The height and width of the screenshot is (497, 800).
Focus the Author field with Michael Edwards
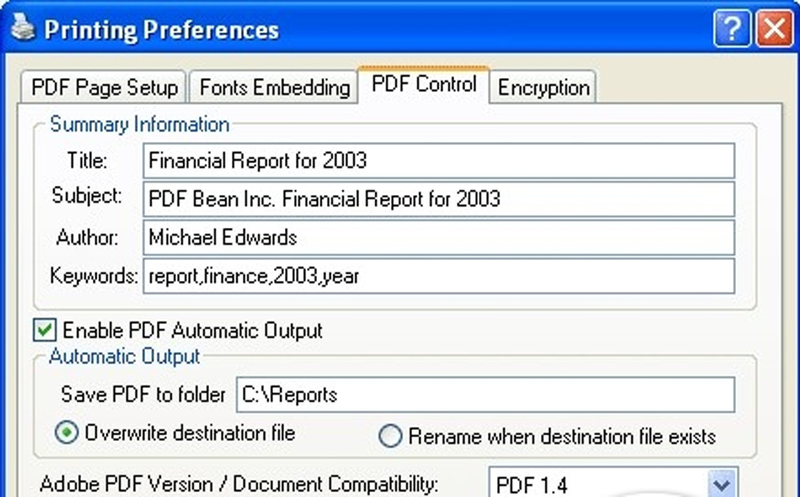tap(439, 238)
